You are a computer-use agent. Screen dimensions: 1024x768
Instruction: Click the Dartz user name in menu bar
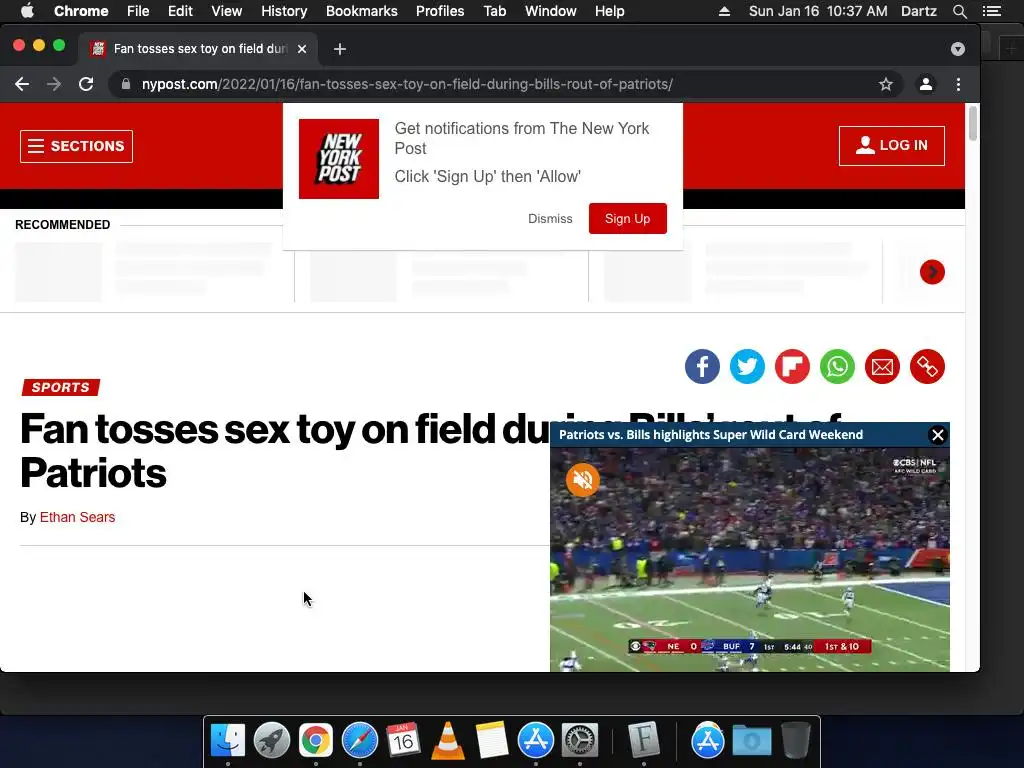coord(919,11)
